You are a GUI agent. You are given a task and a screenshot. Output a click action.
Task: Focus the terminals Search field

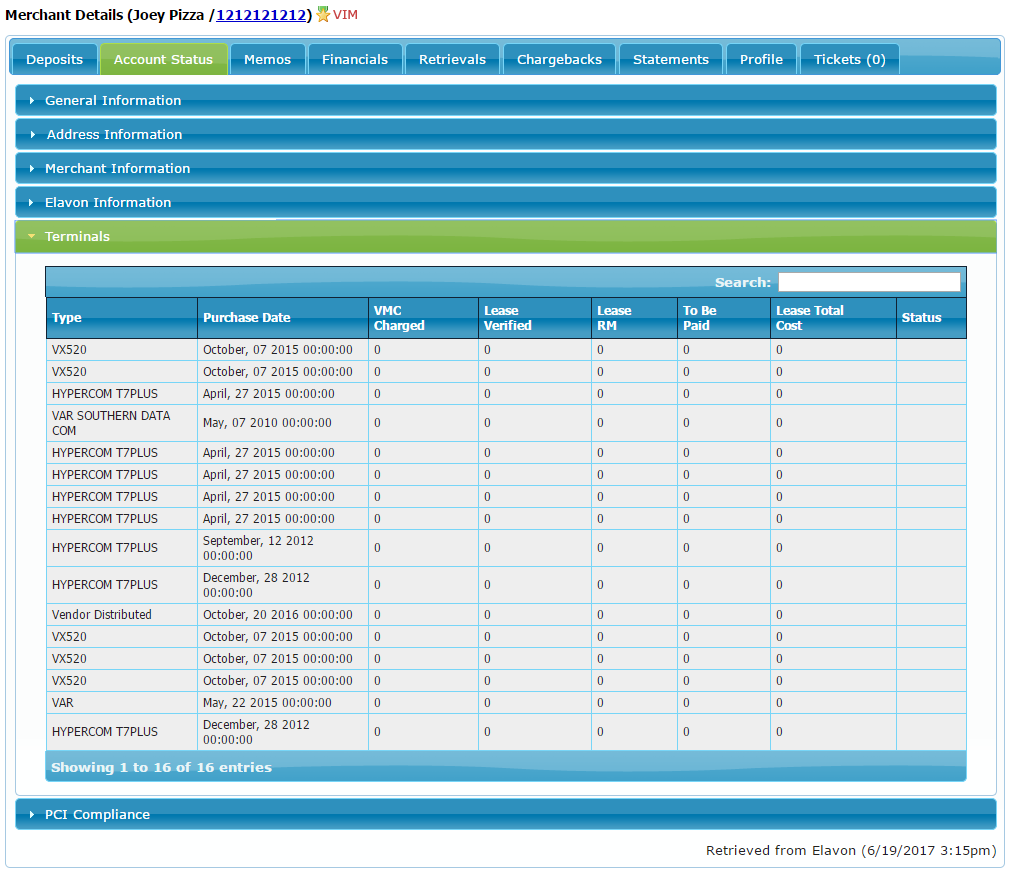point(869,282)
